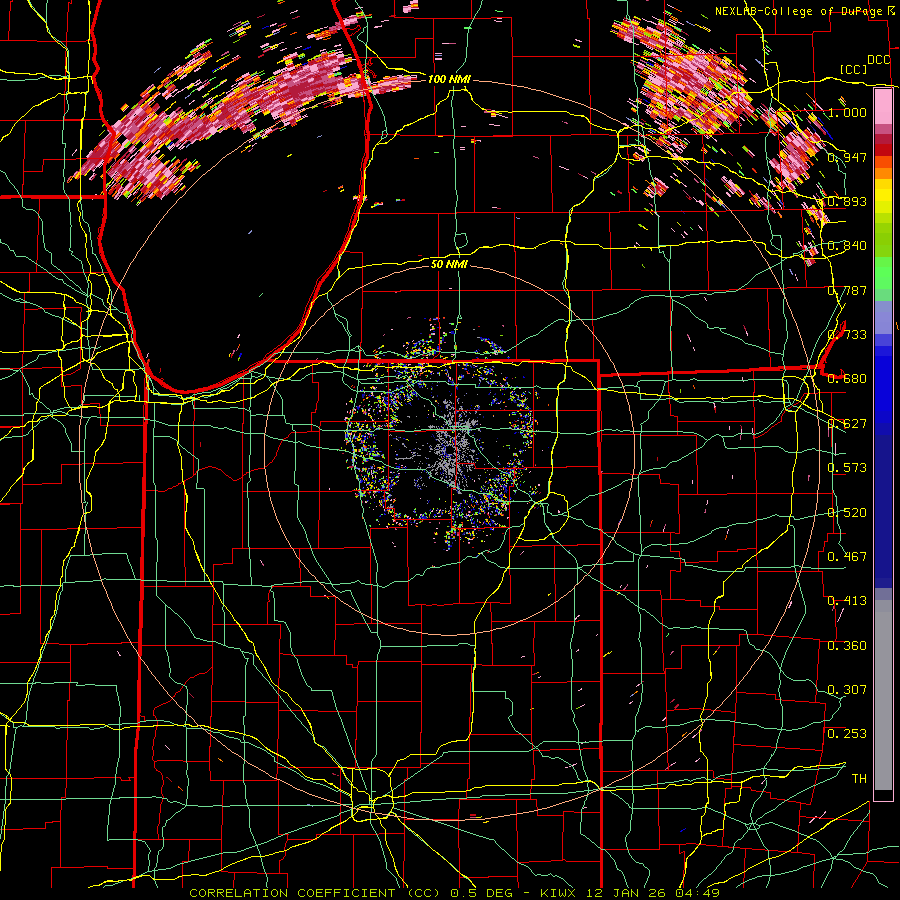The height and width of the screenshot is (900, 900).
Task: Click the TH label on the legend
Action: 859,778
